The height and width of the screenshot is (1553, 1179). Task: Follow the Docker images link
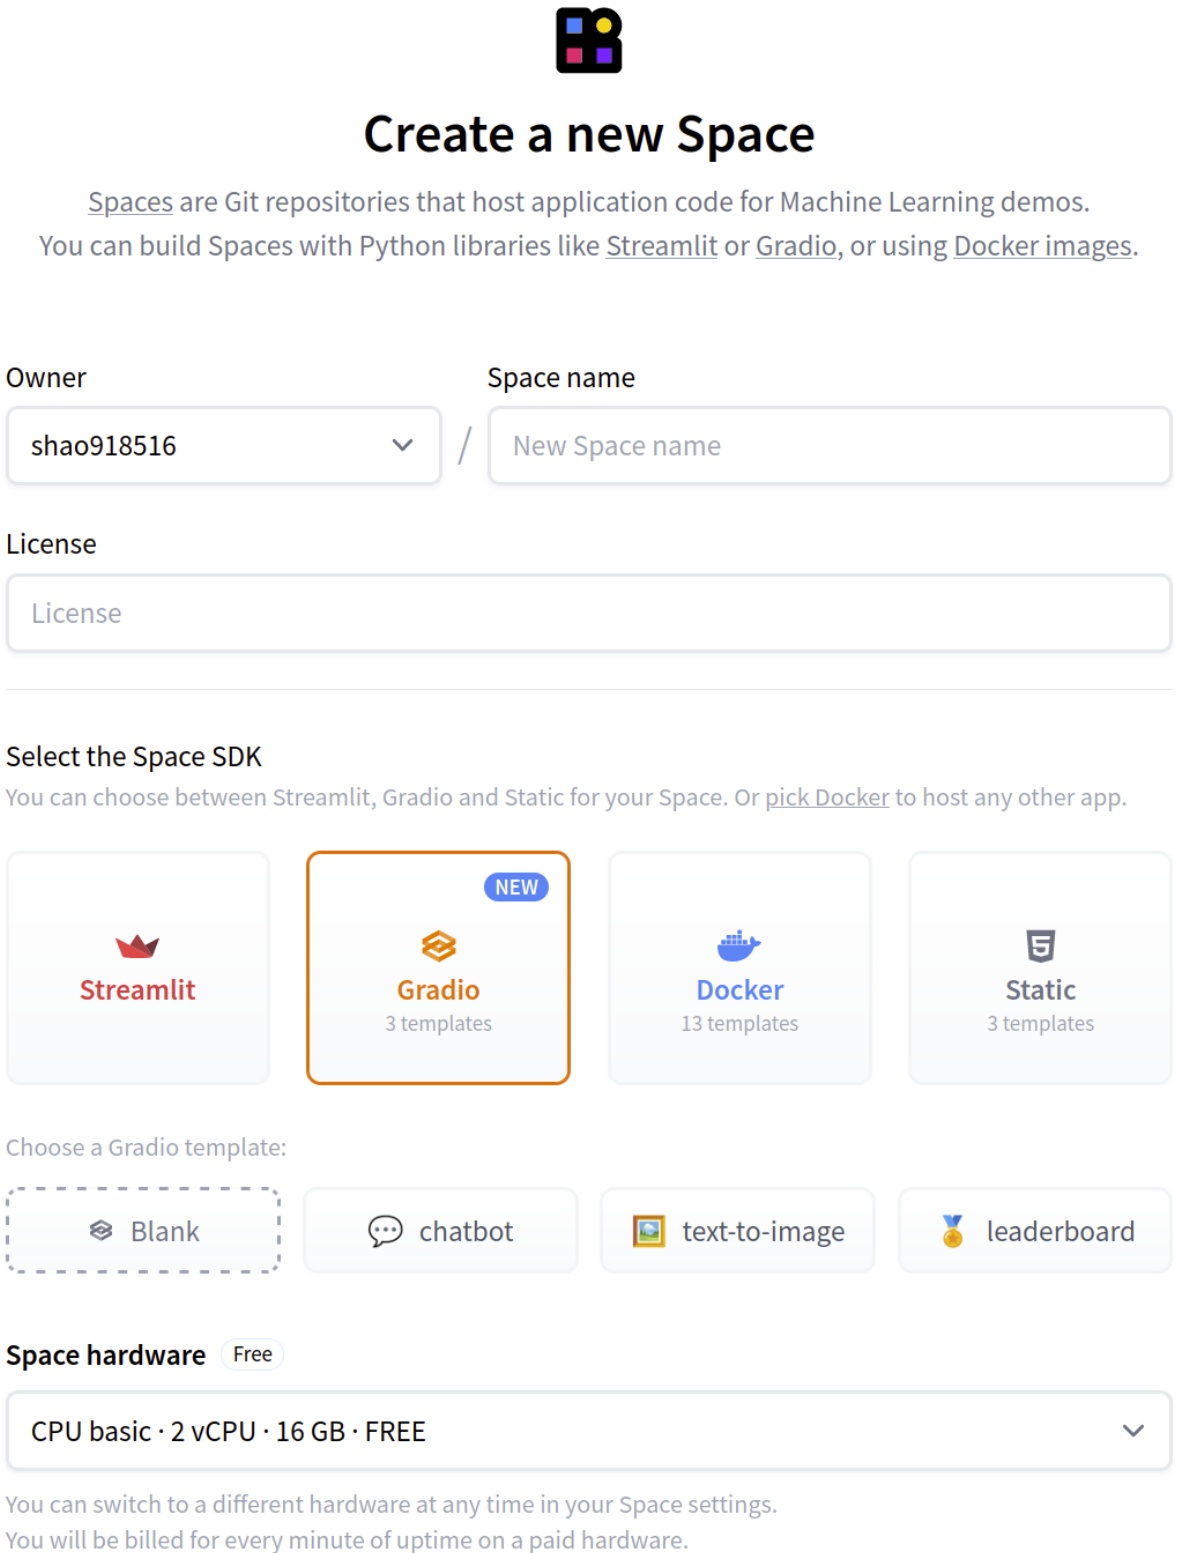1042,246
